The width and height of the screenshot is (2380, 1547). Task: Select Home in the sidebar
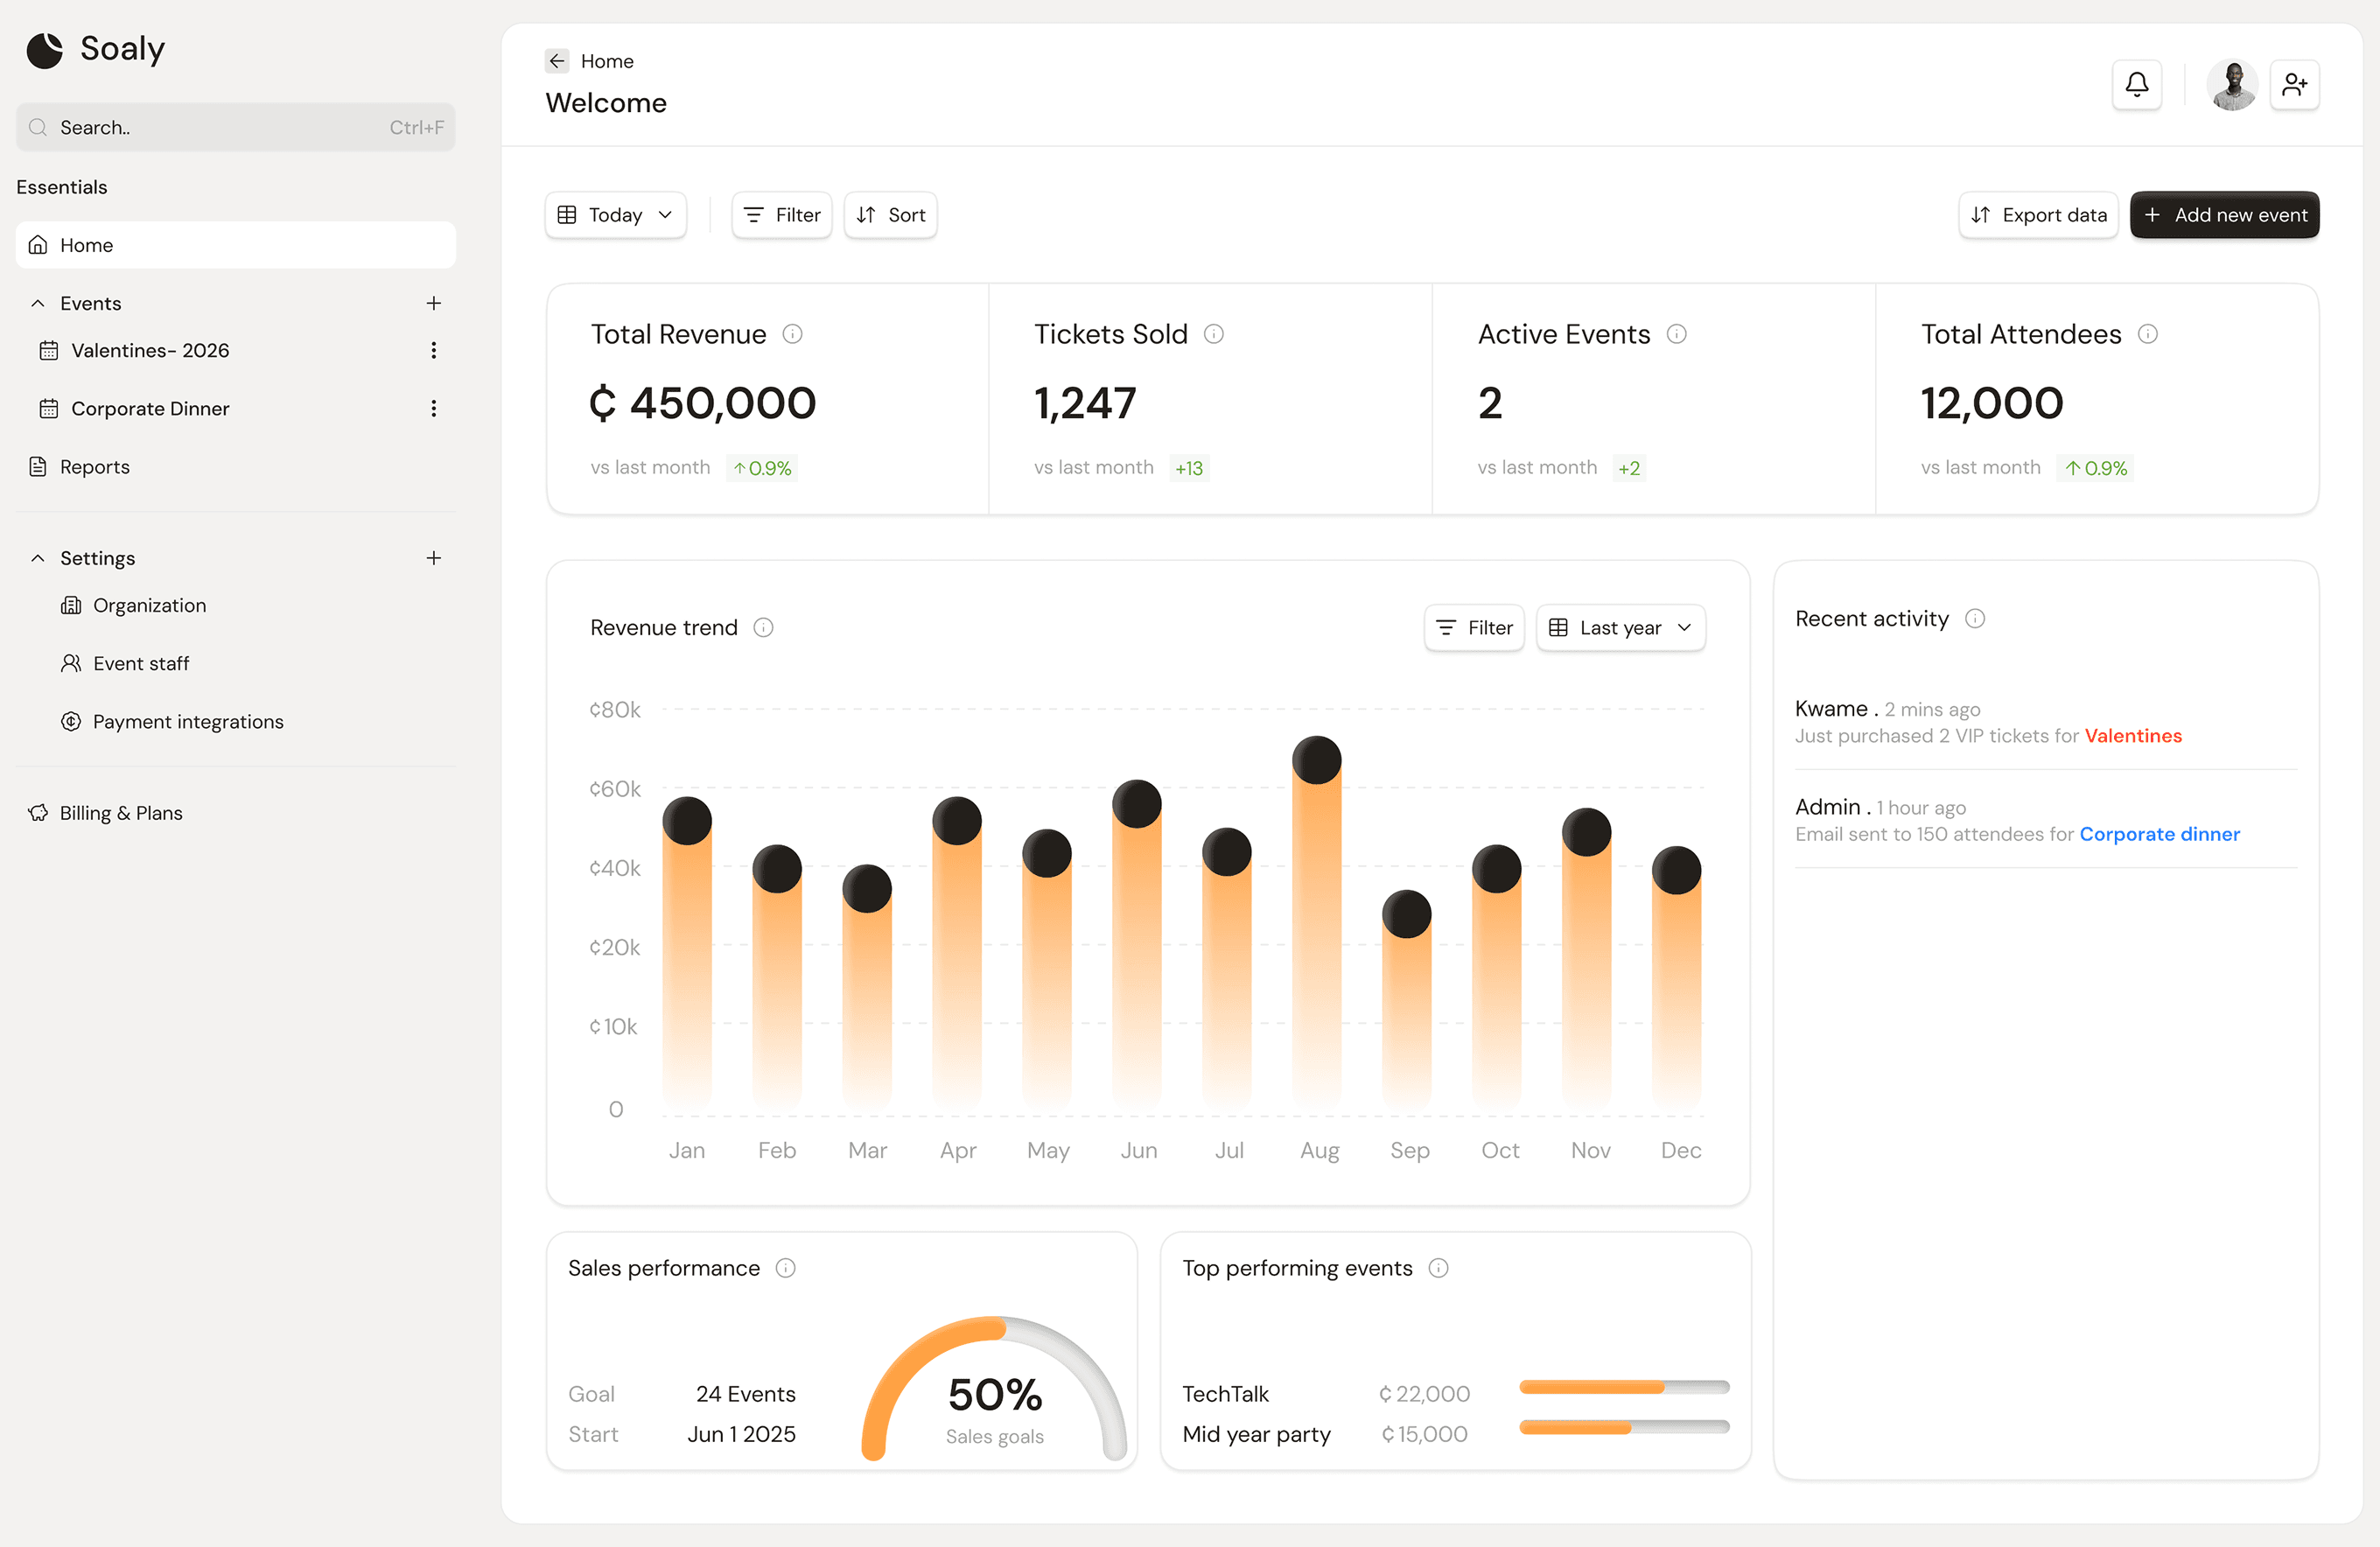235,244
